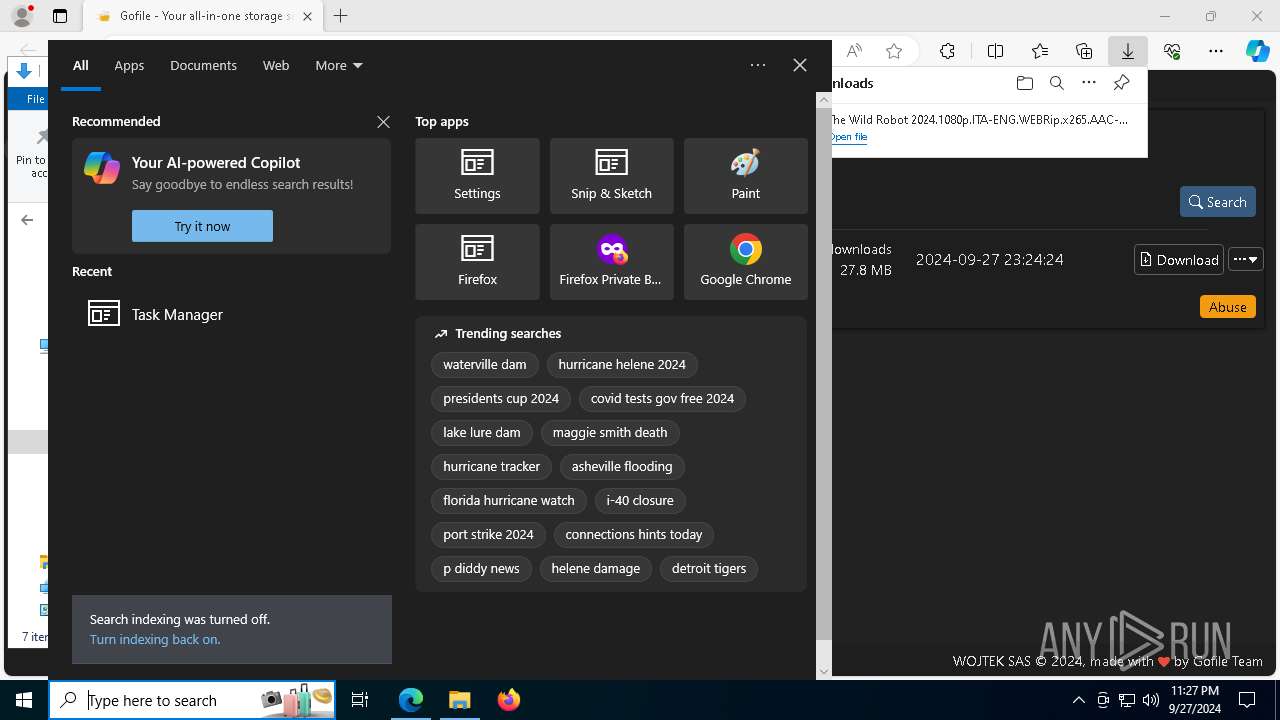This screenshot has width=1280, height=720.
Task: Add this page to favorites star
Action: click(x=894, y=51)
